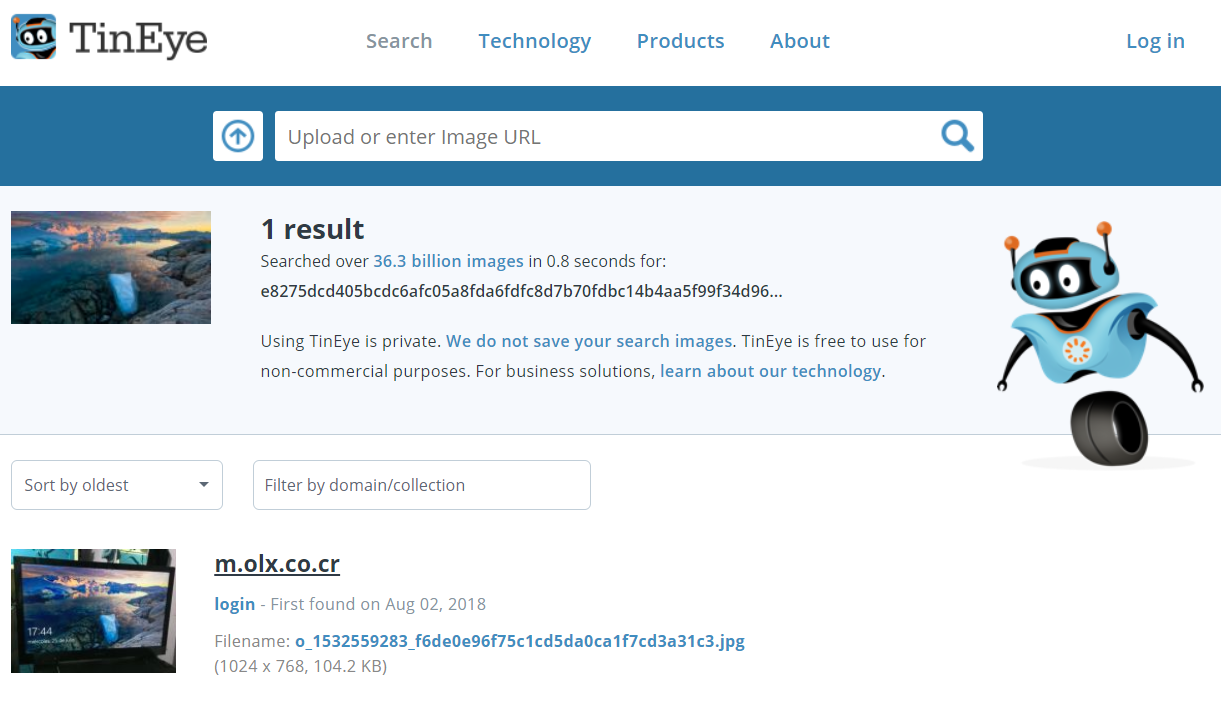
Task: Open the Technology menu item
Action: [535, 41]
